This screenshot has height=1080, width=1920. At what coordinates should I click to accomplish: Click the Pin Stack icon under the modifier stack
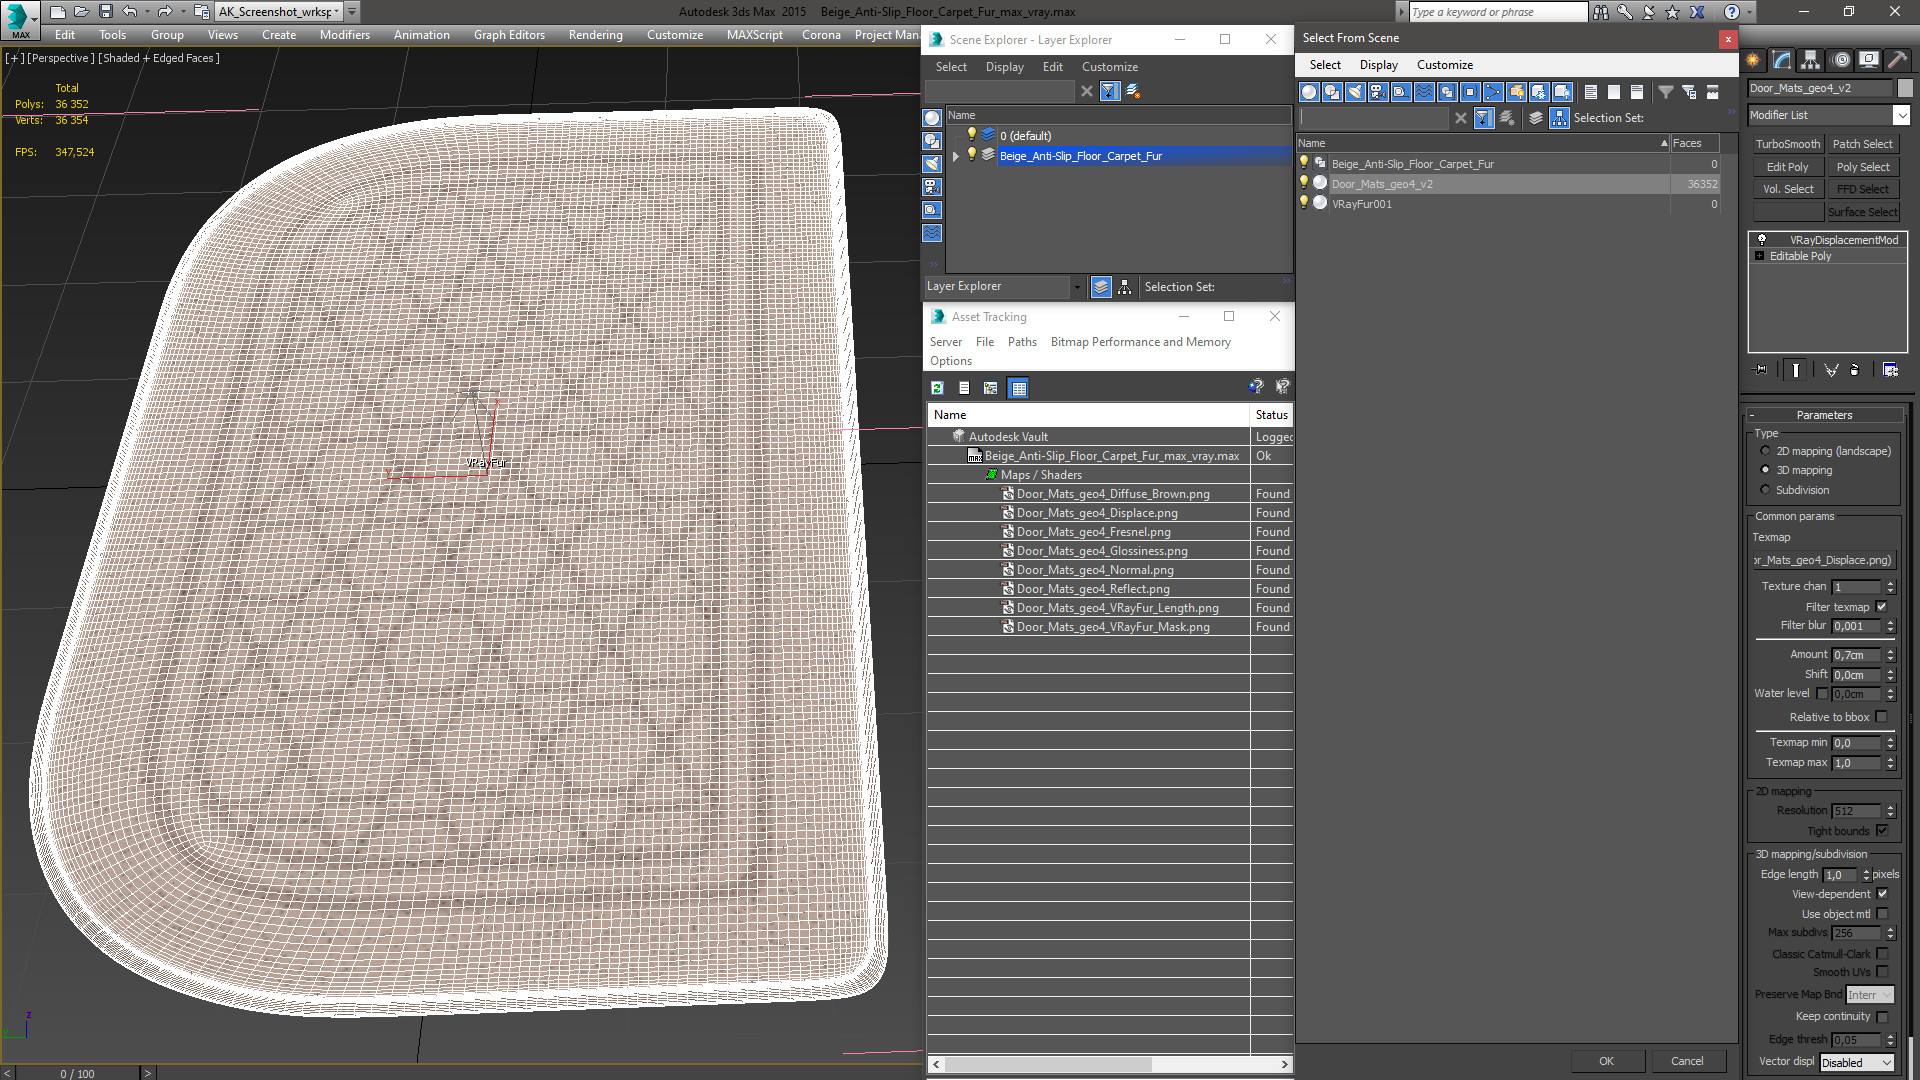[x=1761, y=370]
